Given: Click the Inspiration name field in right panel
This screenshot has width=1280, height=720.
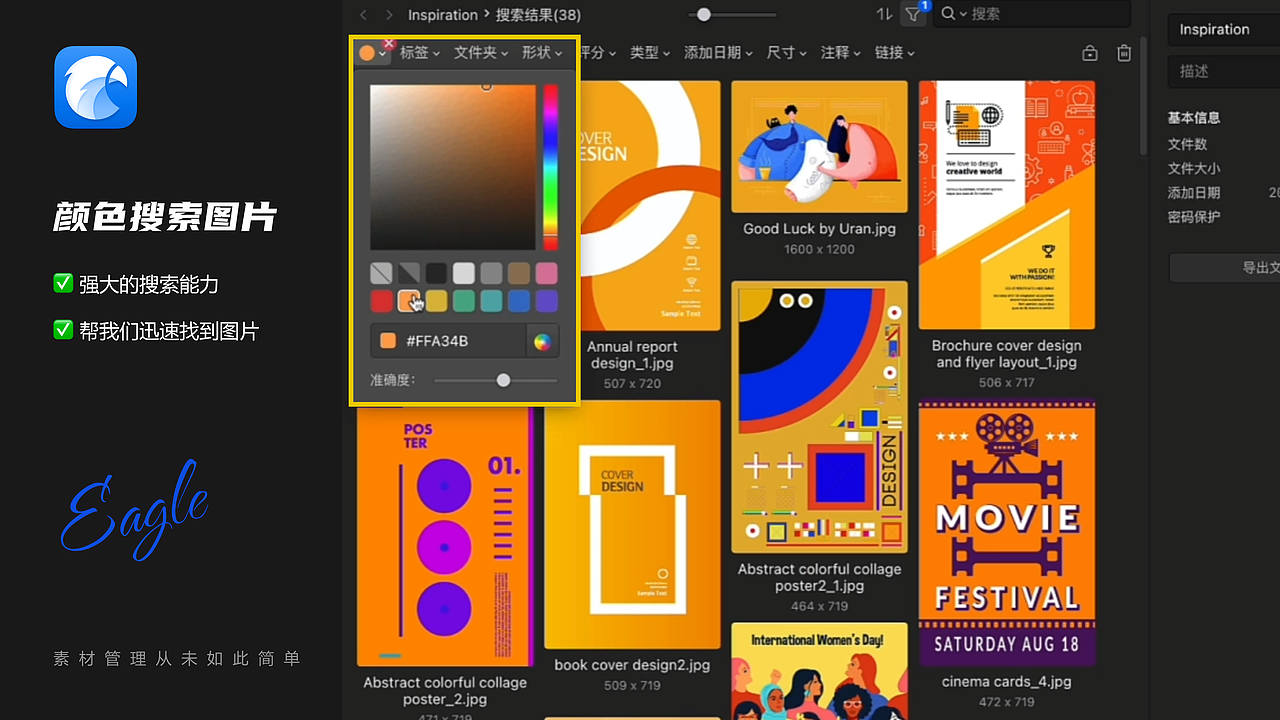Looking at the screenshot, I should click(x=1224, y=30).
